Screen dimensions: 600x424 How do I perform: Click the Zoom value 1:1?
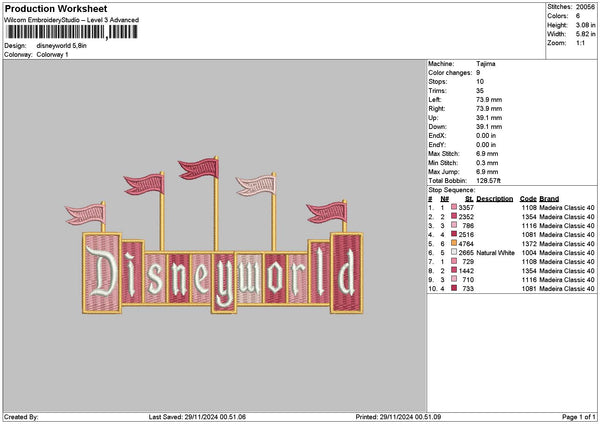(x=580, y=43)
